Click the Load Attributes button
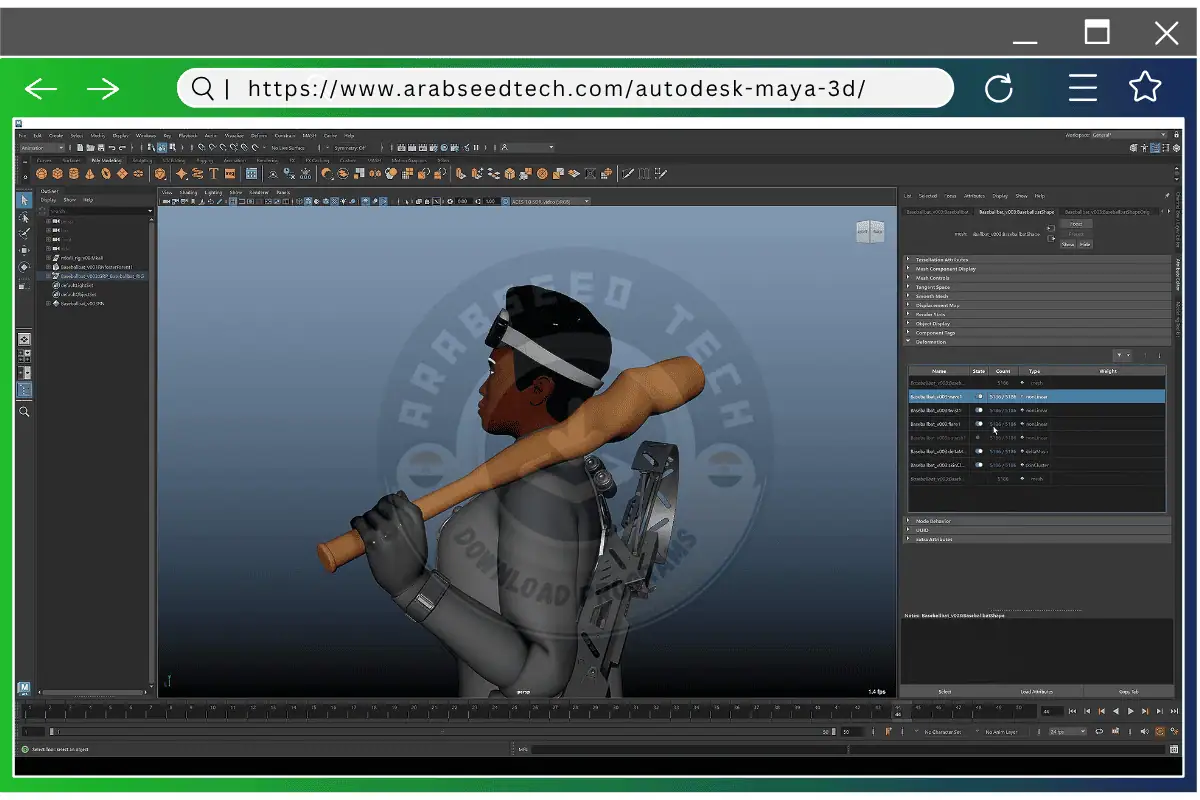This screenshot has height=800, width=1200. (1036, 691)
